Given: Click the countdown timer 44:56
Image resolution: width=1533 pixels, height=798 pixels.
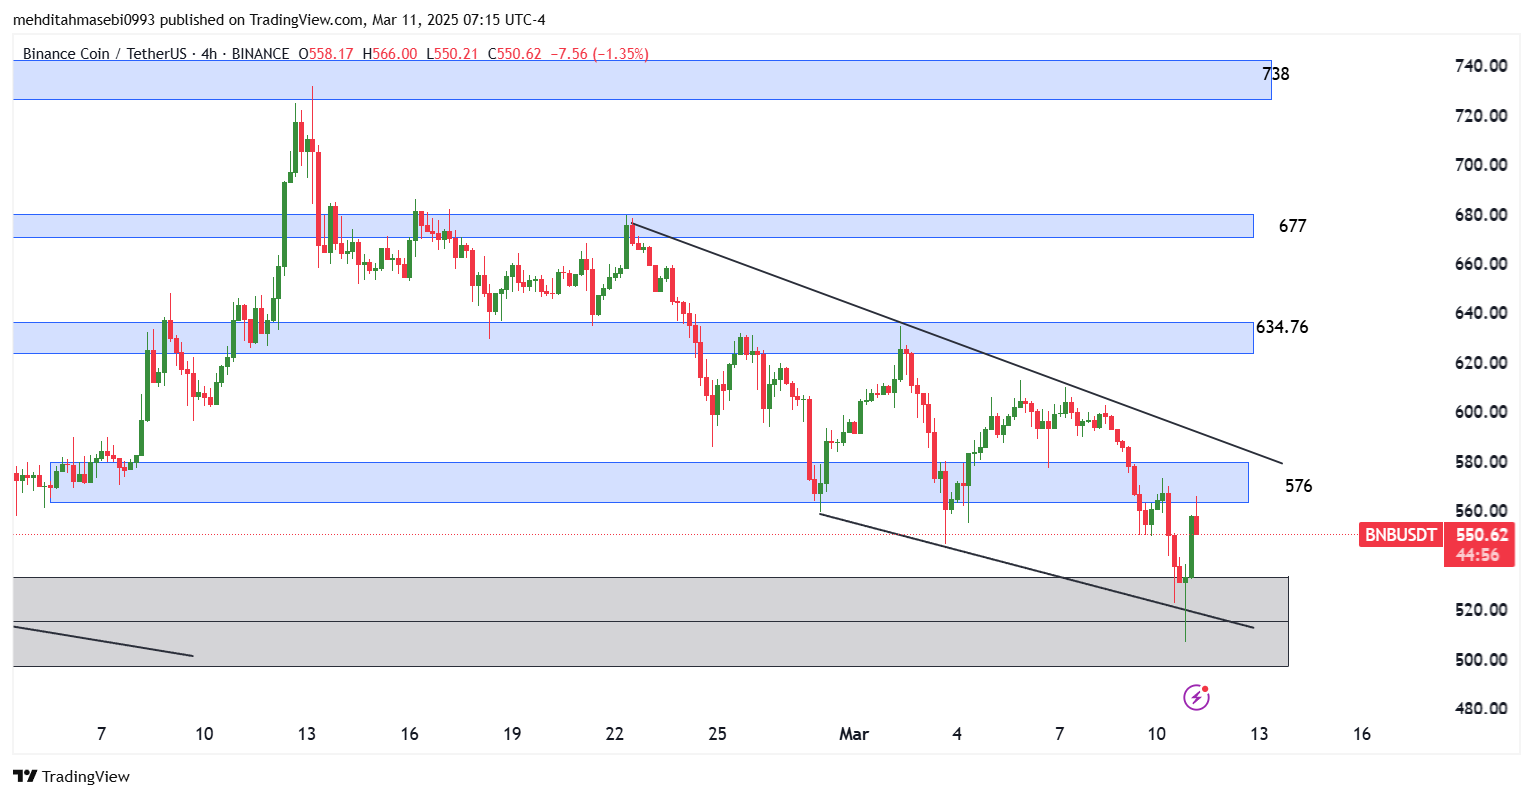Looking at the screenshot, I should (x=1477, y=555).
